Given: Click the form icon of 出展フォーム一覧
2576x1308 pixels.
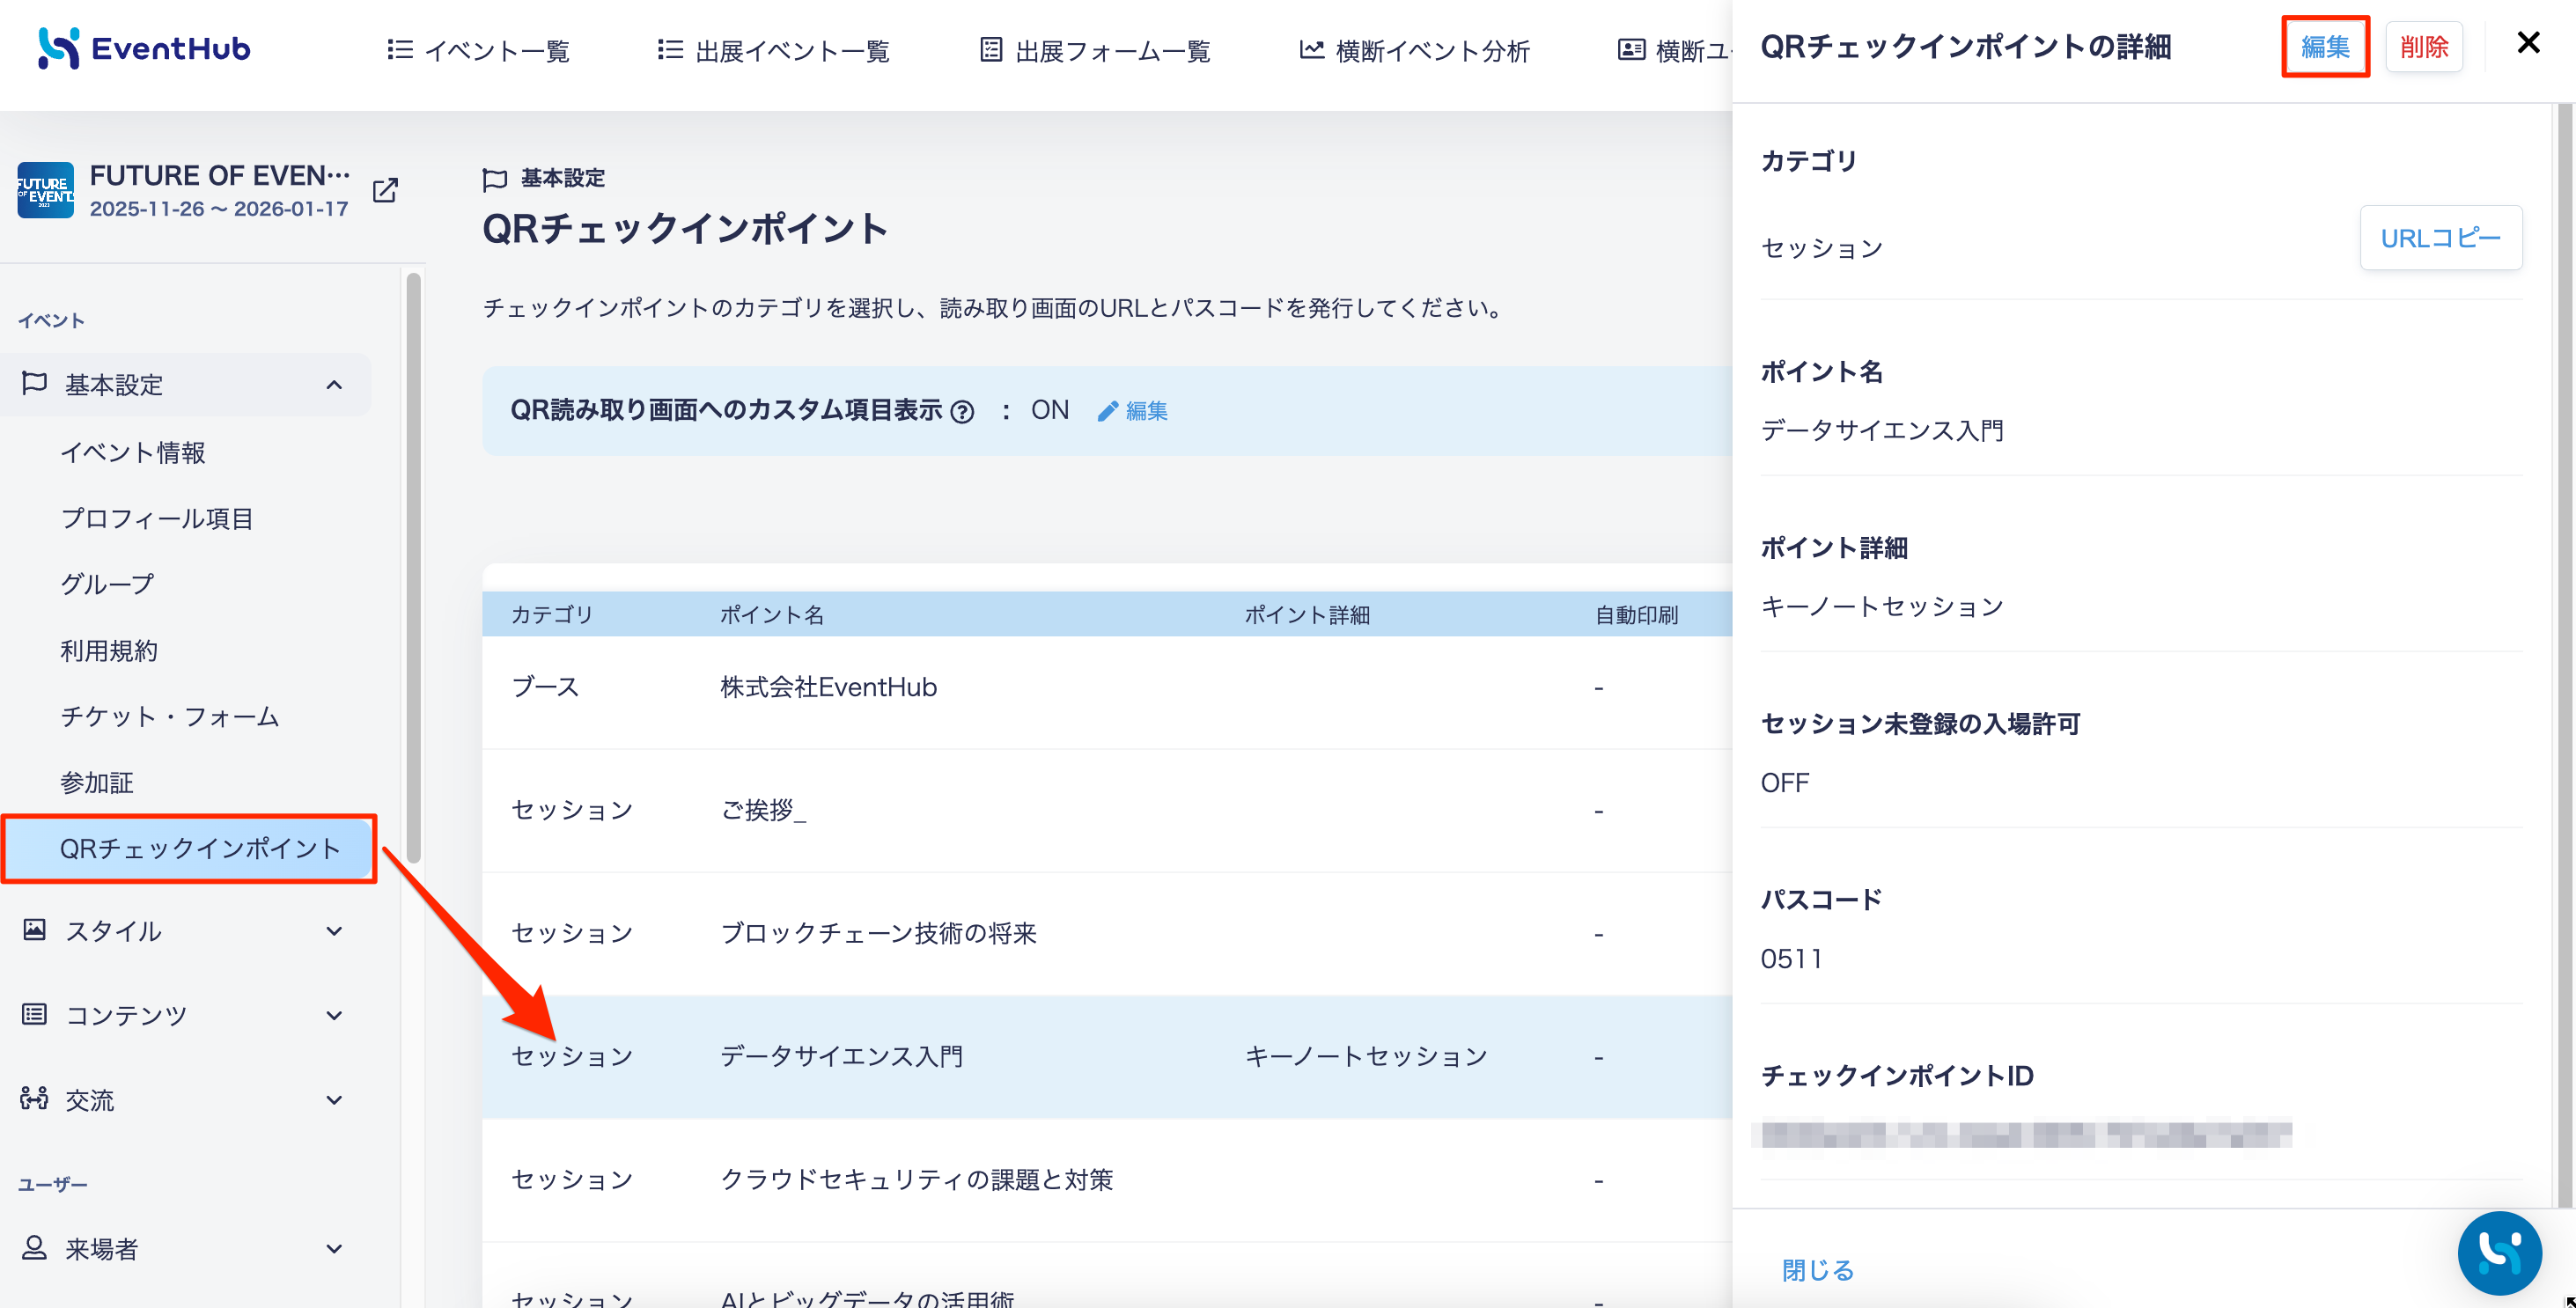Looking at the screenshot, I should pyautogui.click(x=990, y=49).
